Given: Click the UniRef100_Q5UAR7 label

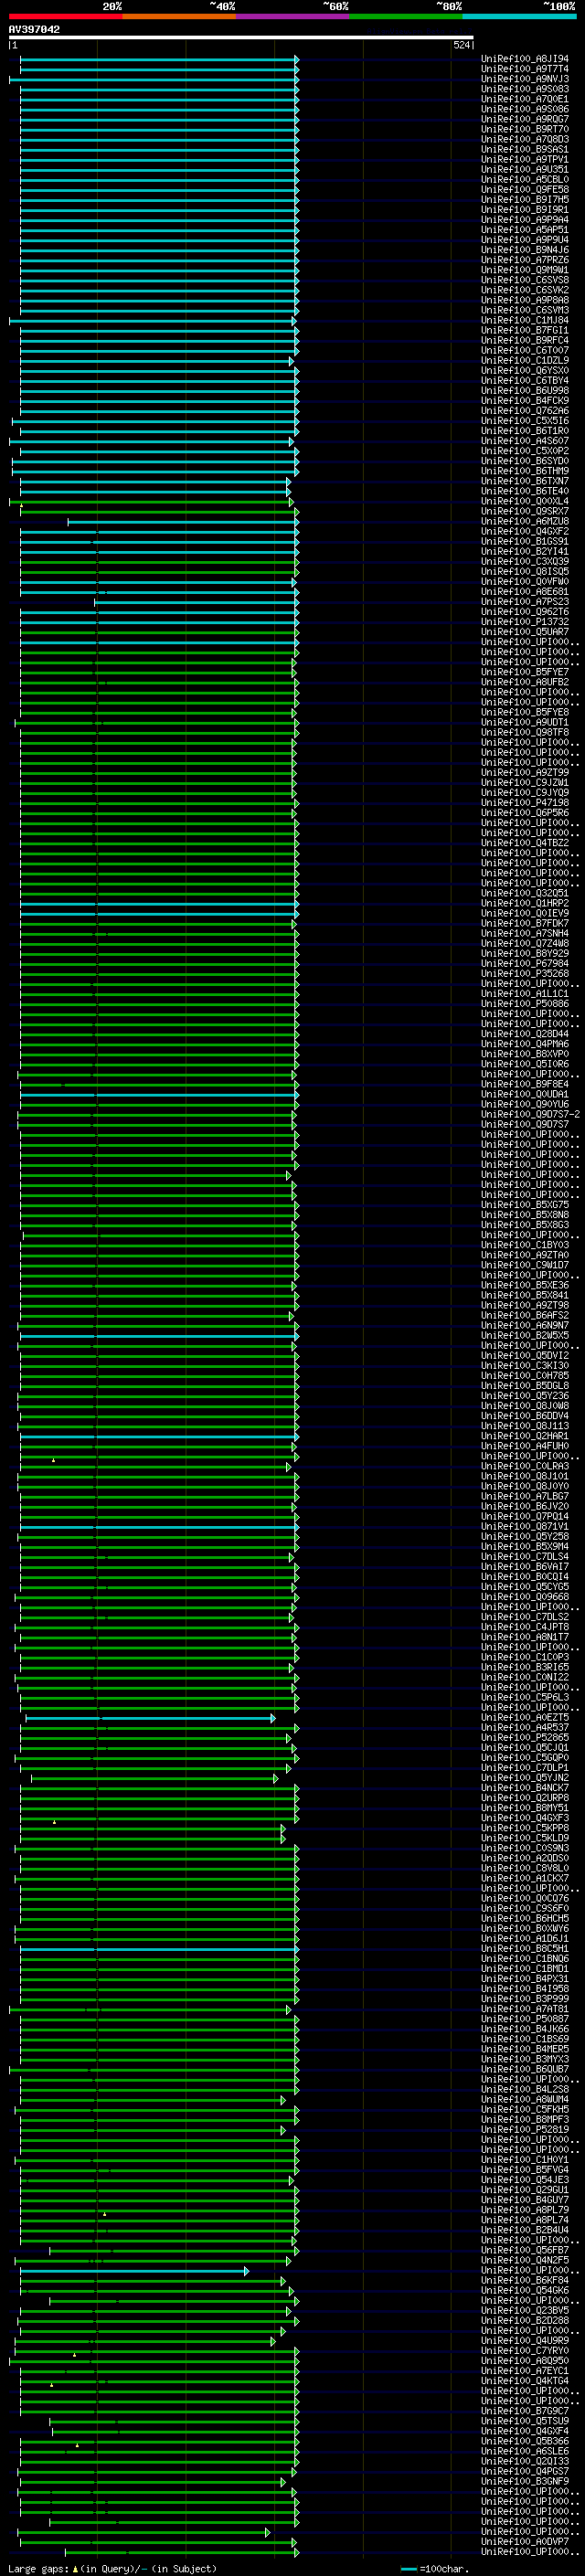Looking at the screenshot, I should pyautogui.click(x=525, y=632).
